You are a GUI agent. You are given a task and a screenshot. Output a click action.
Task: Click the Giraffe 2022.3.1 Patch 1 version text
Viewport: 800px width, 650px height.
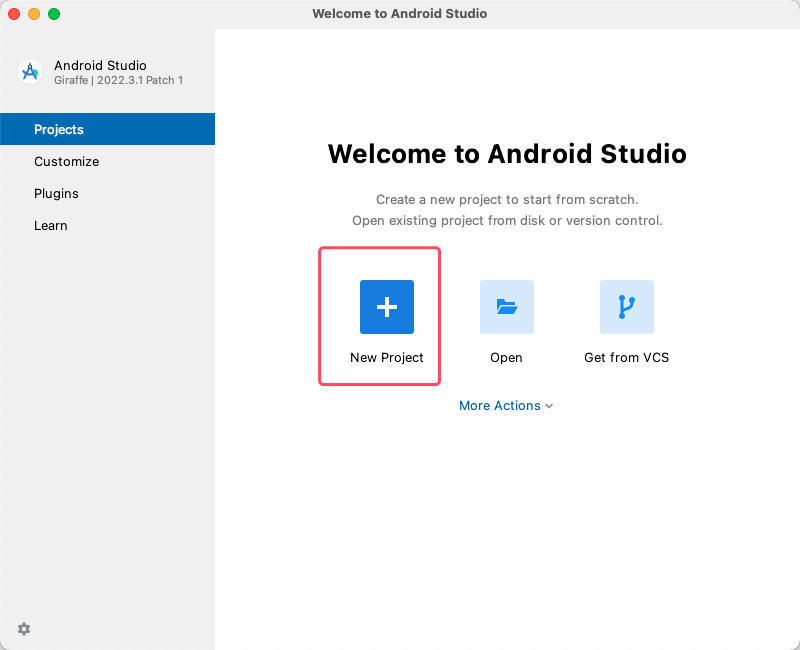[118, 80]
